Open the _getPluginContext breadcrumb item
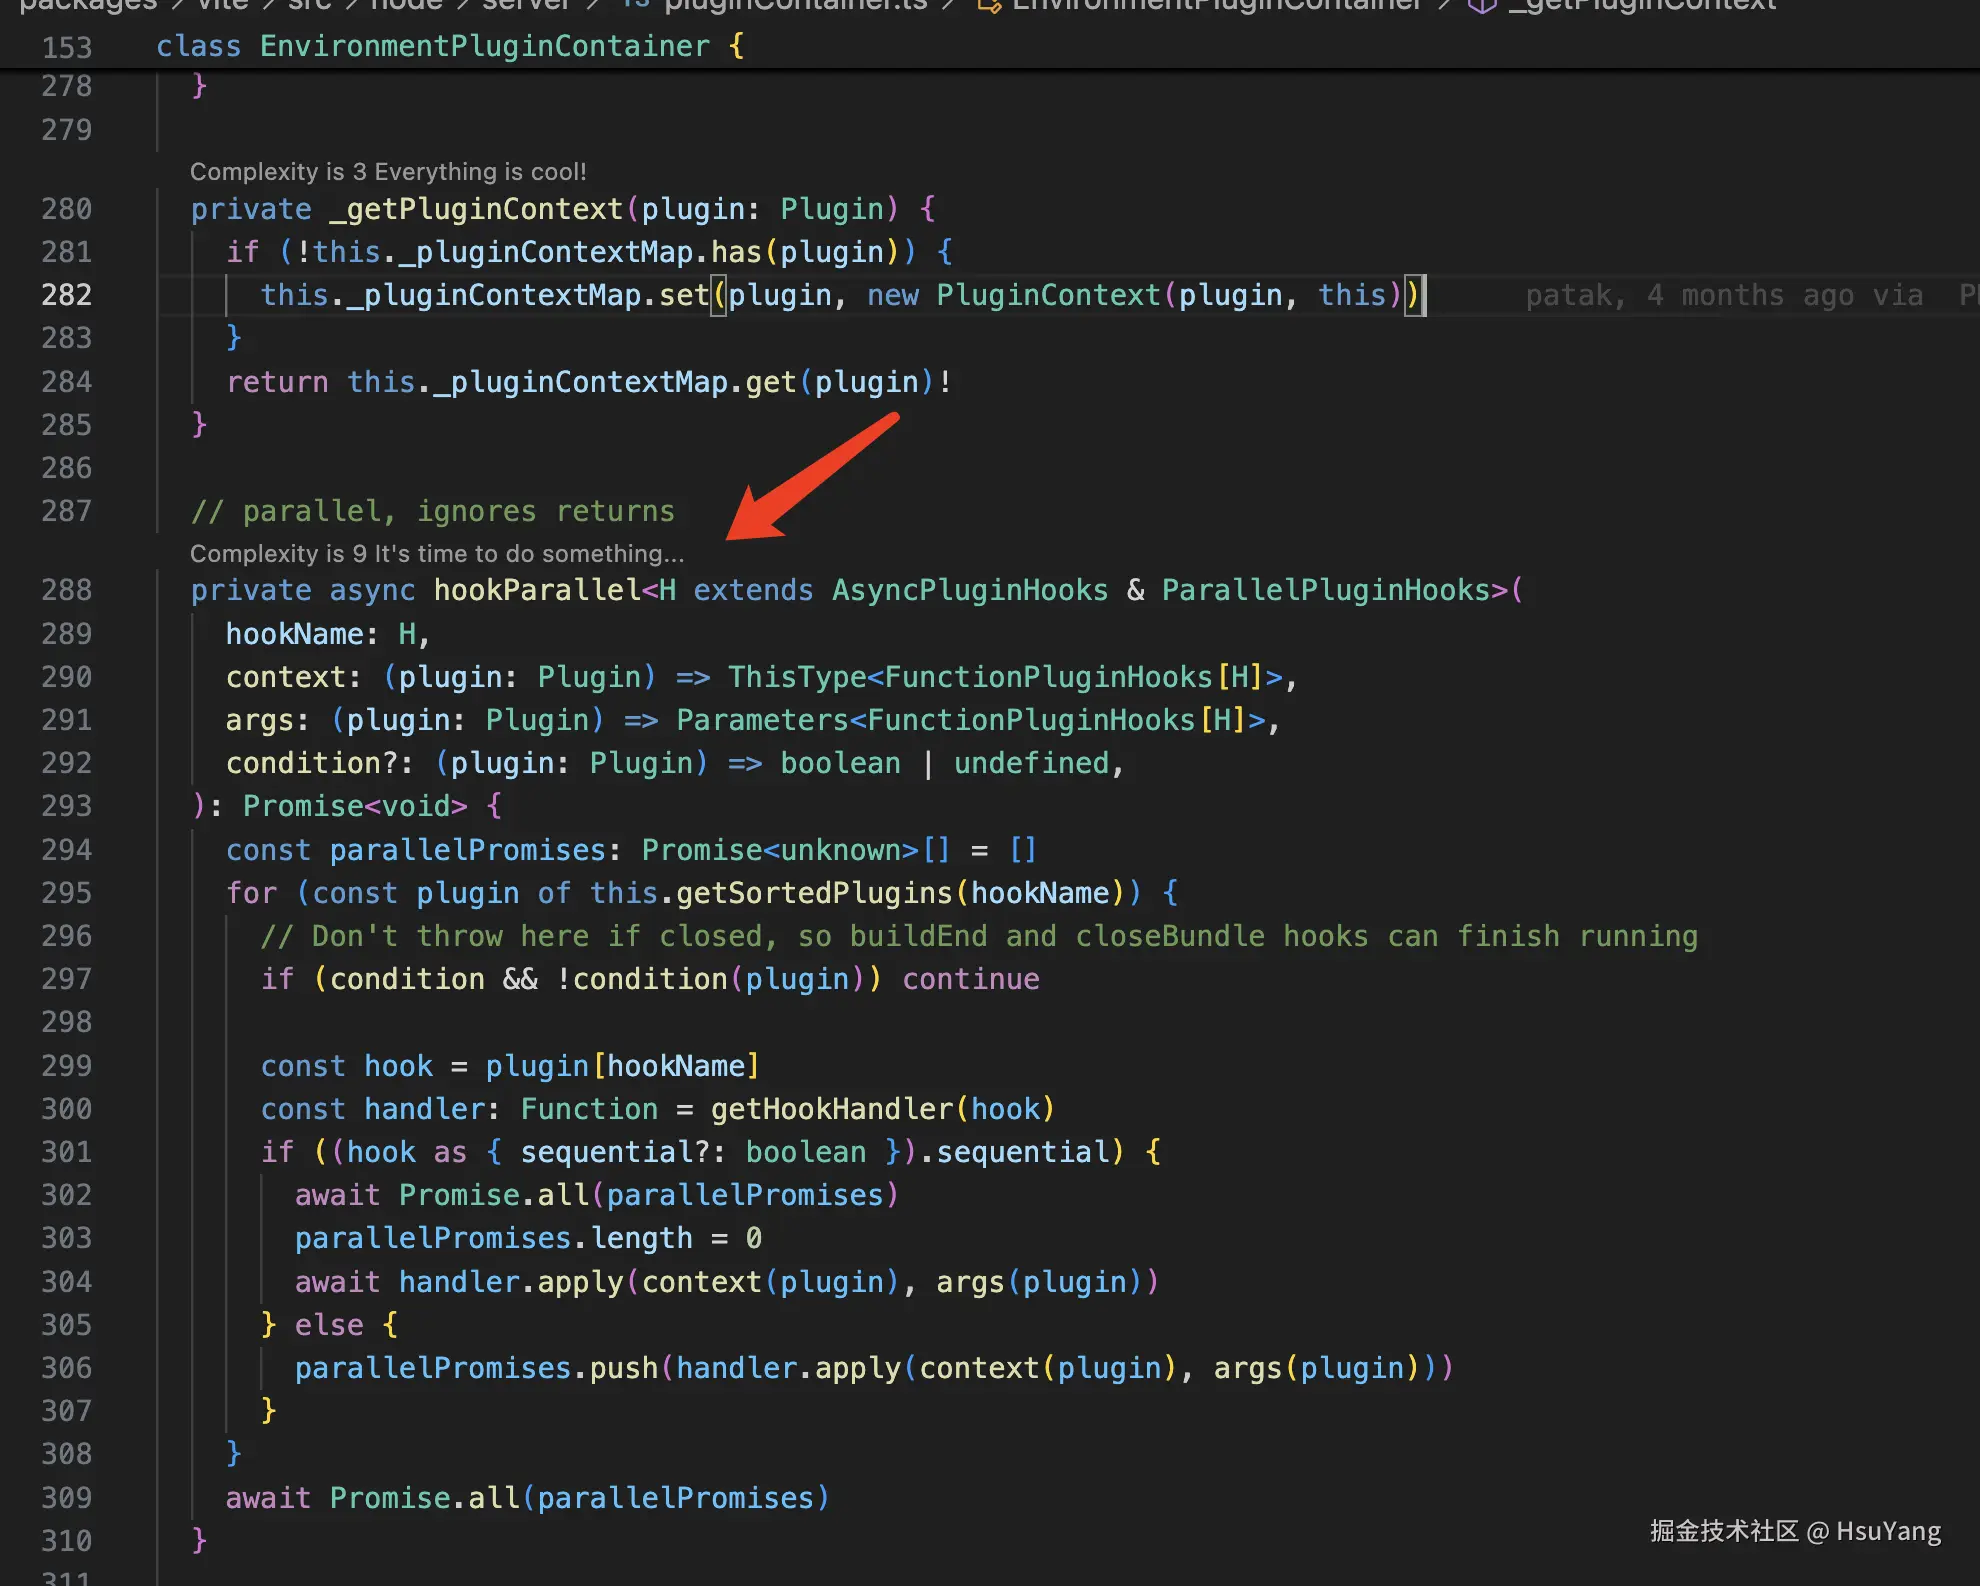 pyautogui.click(x=1642, y=5)
